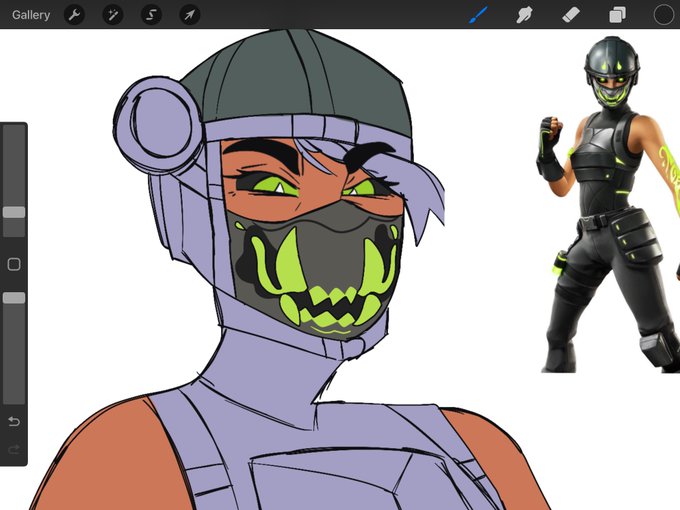Open the Gallery view
Viewport: 680px width, 510px height.
[31, 15]
